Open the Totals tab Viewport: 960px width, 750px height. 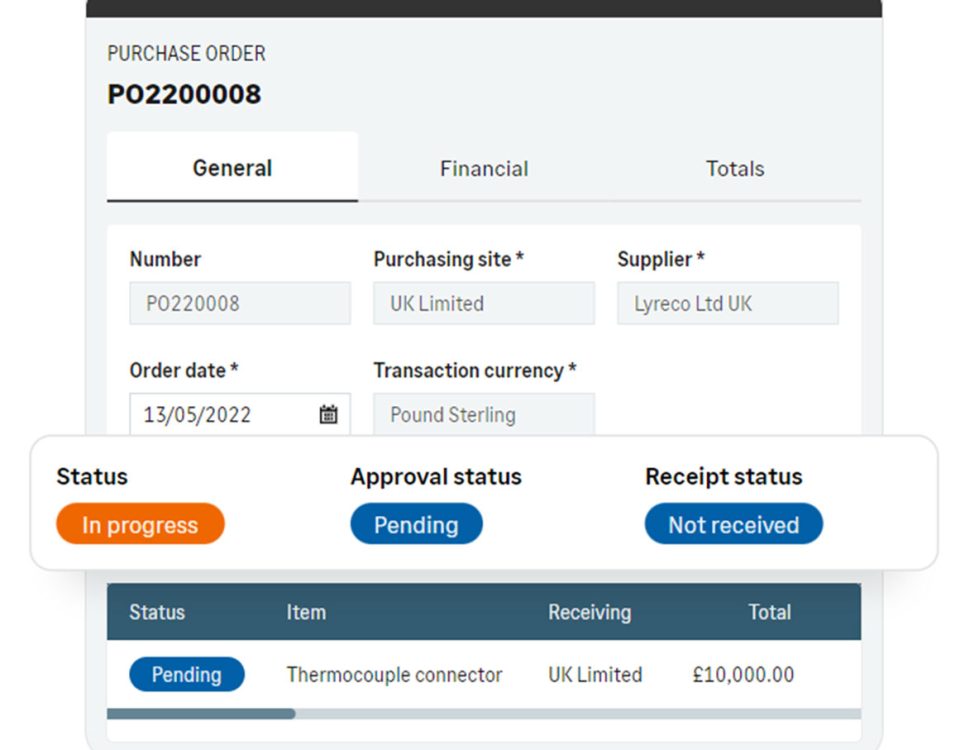[735, 168]
